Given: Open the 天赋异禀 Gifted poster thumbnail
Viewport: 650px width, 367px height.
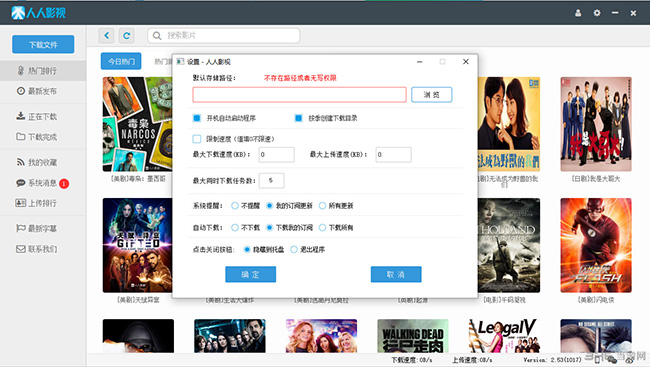Looking at the screenshot, I should tap(138, 245).
